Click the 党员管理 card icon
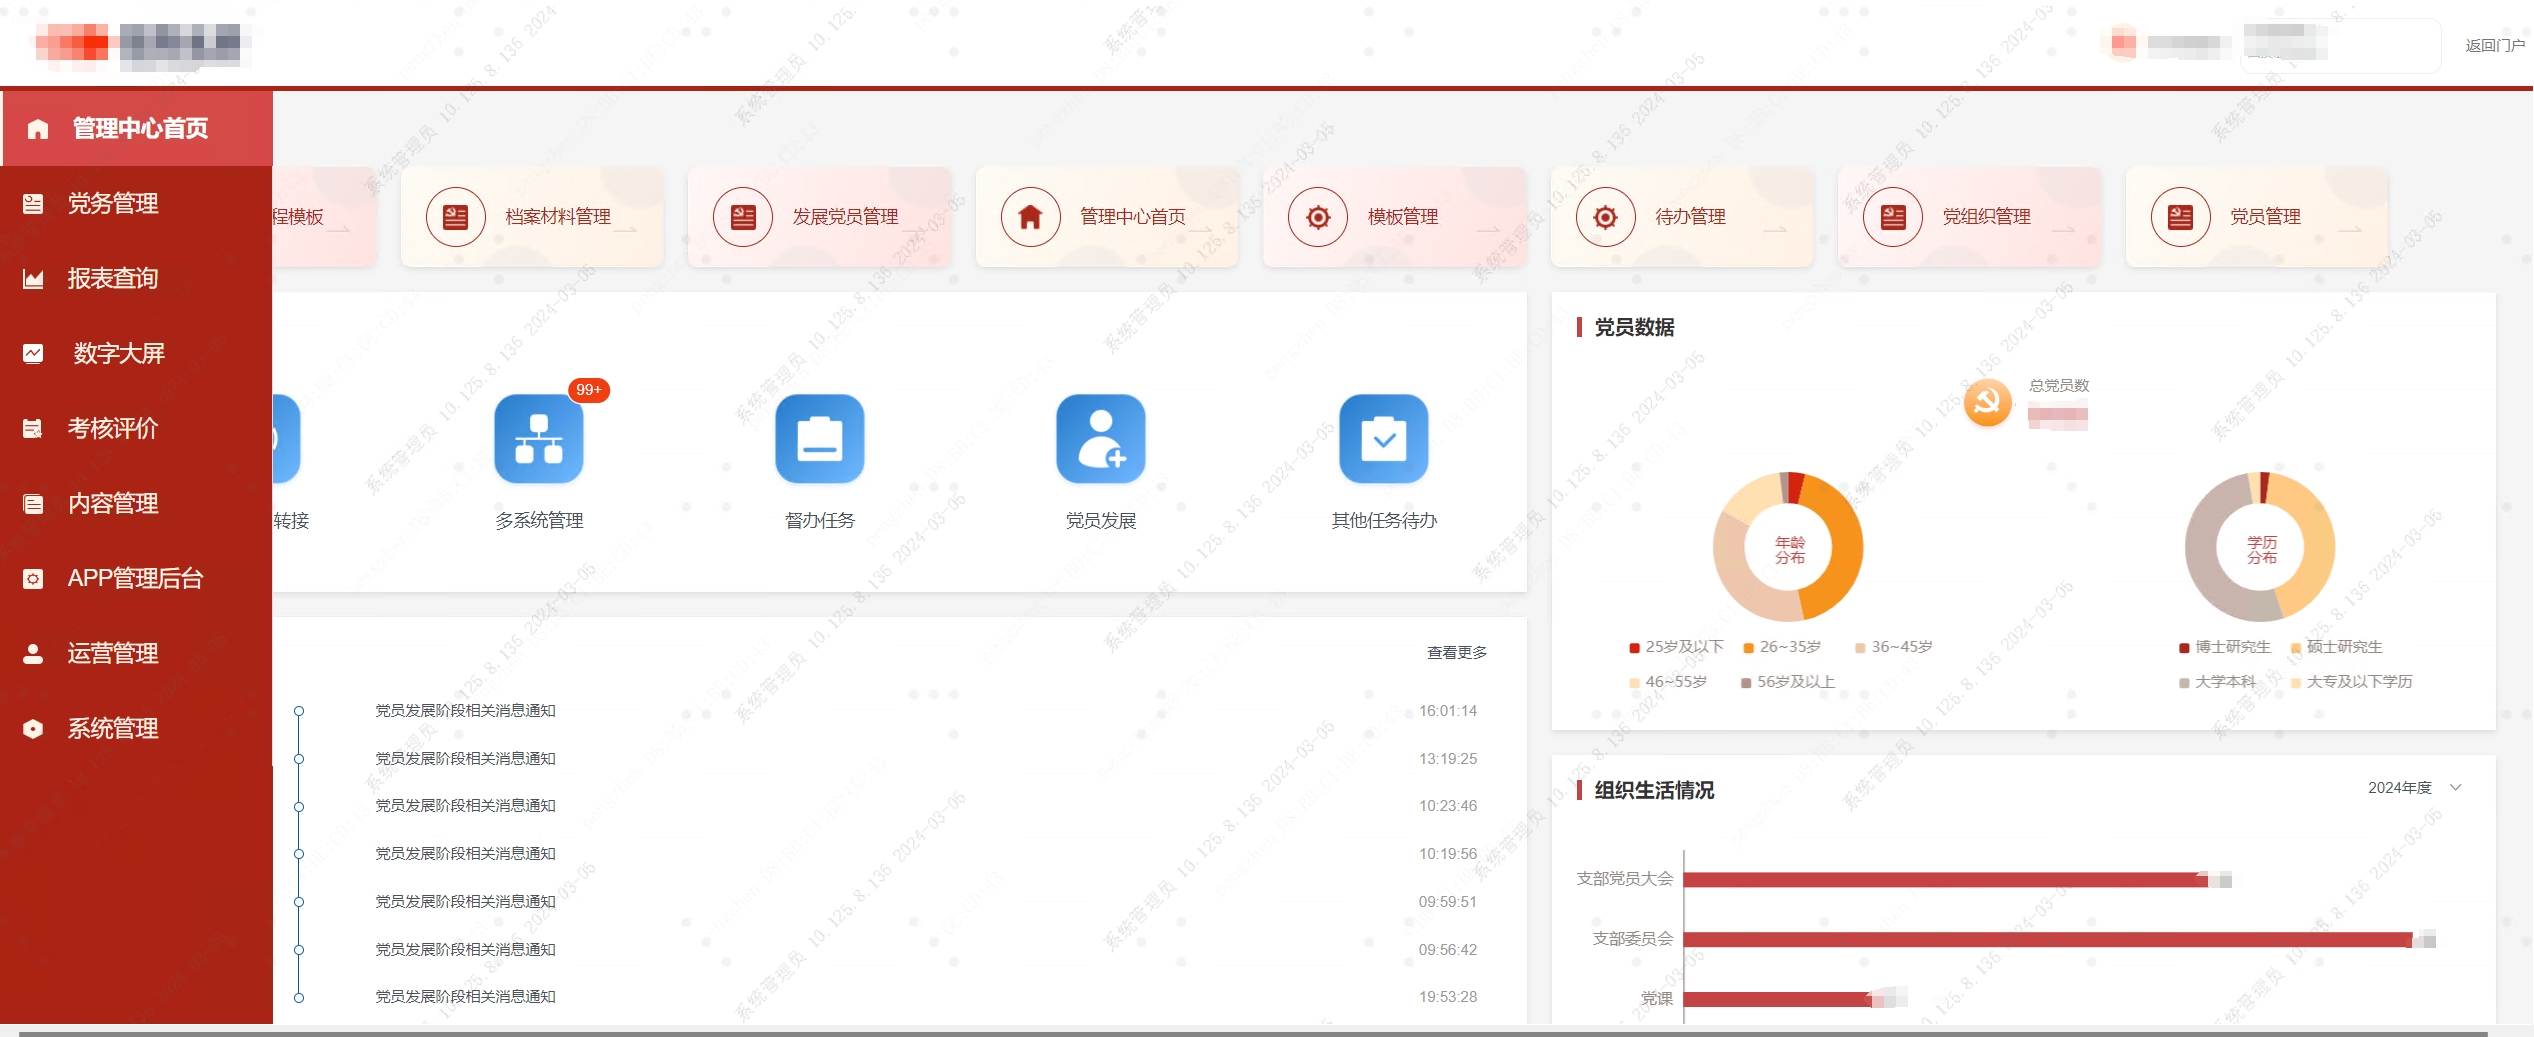The image size is (2534, 1037). tap(2181, 217)
